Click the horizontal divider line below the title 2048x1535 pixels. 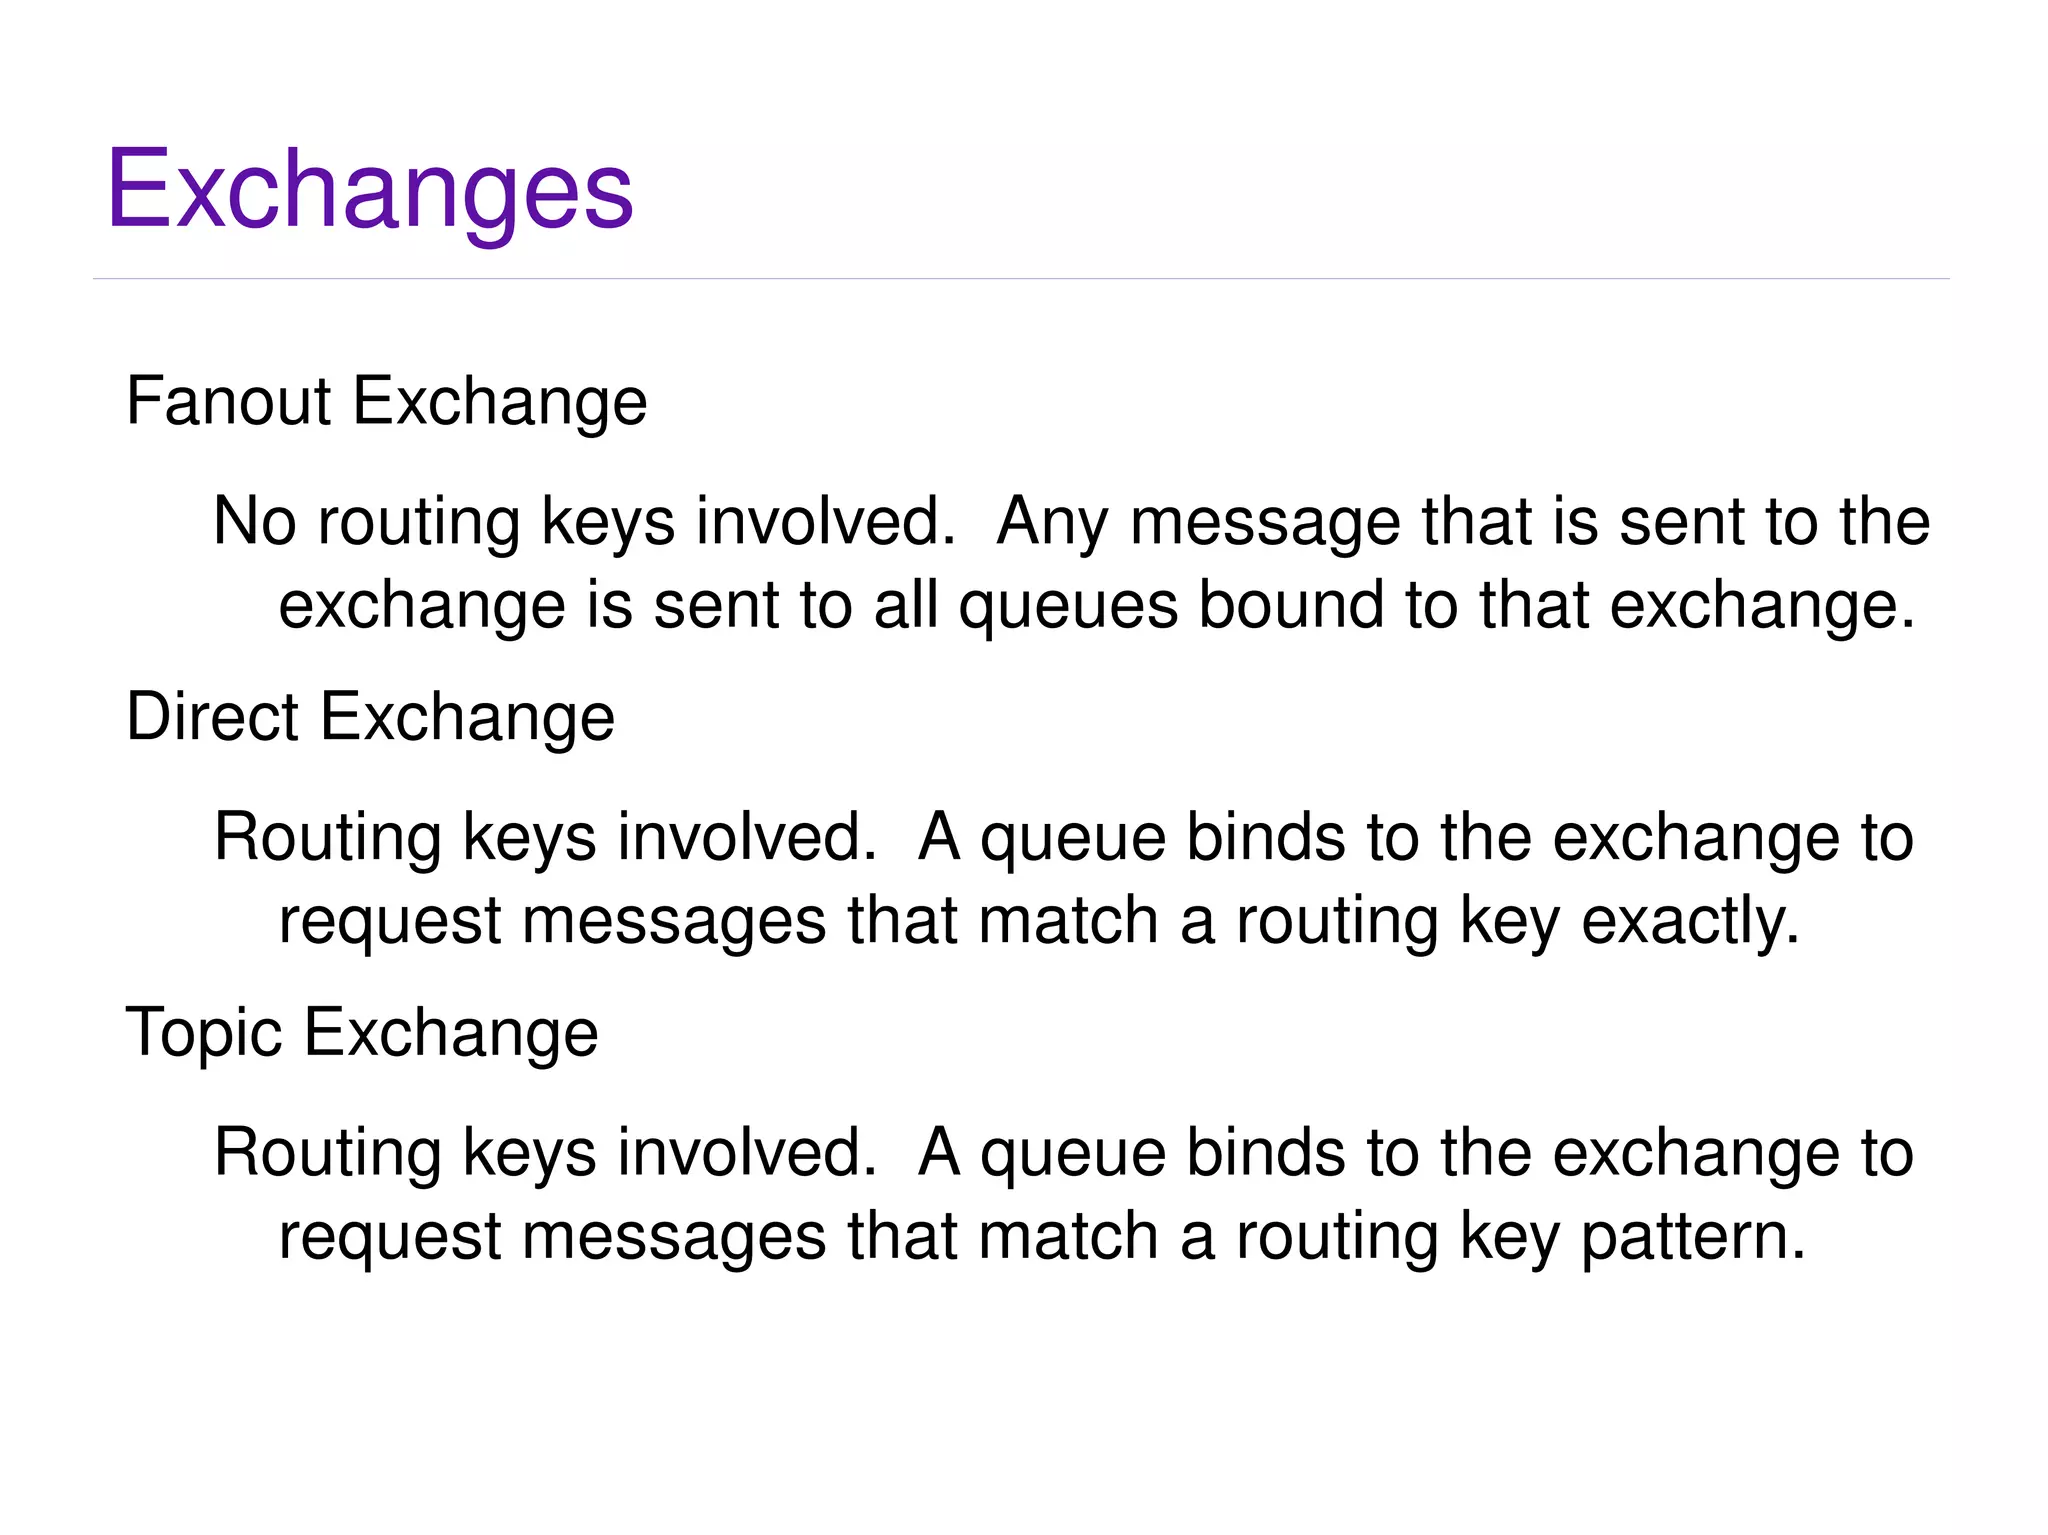[x=1021, y=279]
